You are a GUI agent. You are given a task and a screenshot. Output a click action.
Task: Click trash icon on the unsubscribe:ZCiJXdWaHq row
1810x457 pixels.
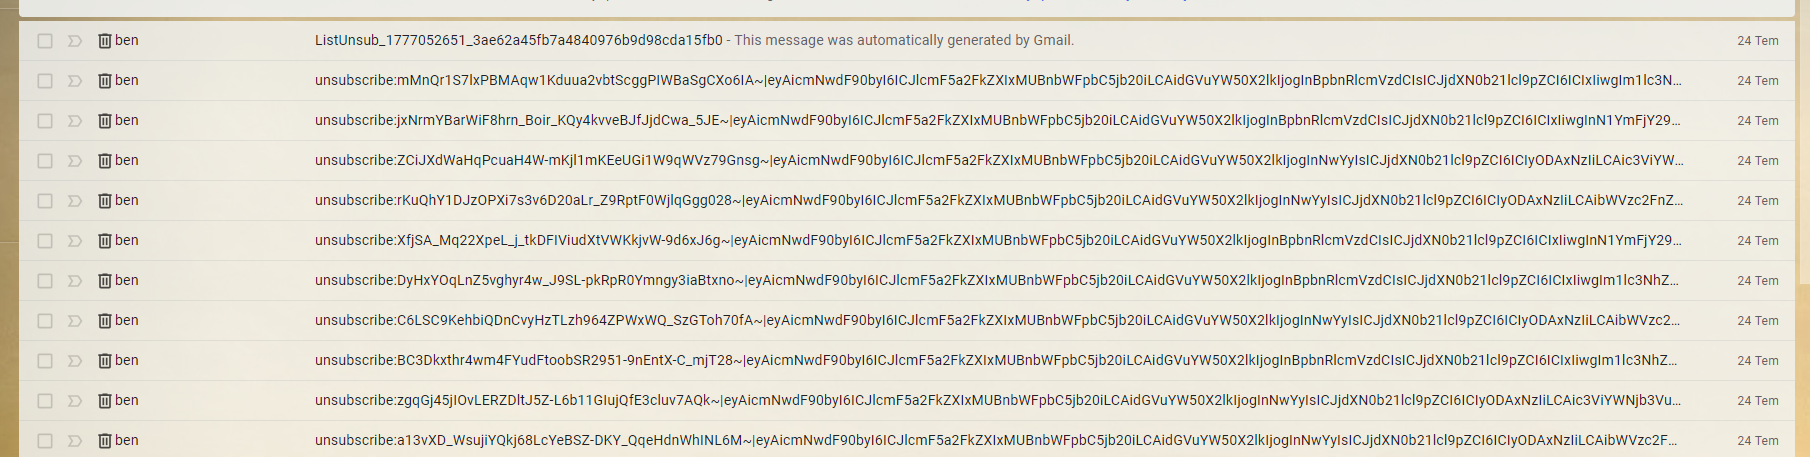tap(104, 161)
